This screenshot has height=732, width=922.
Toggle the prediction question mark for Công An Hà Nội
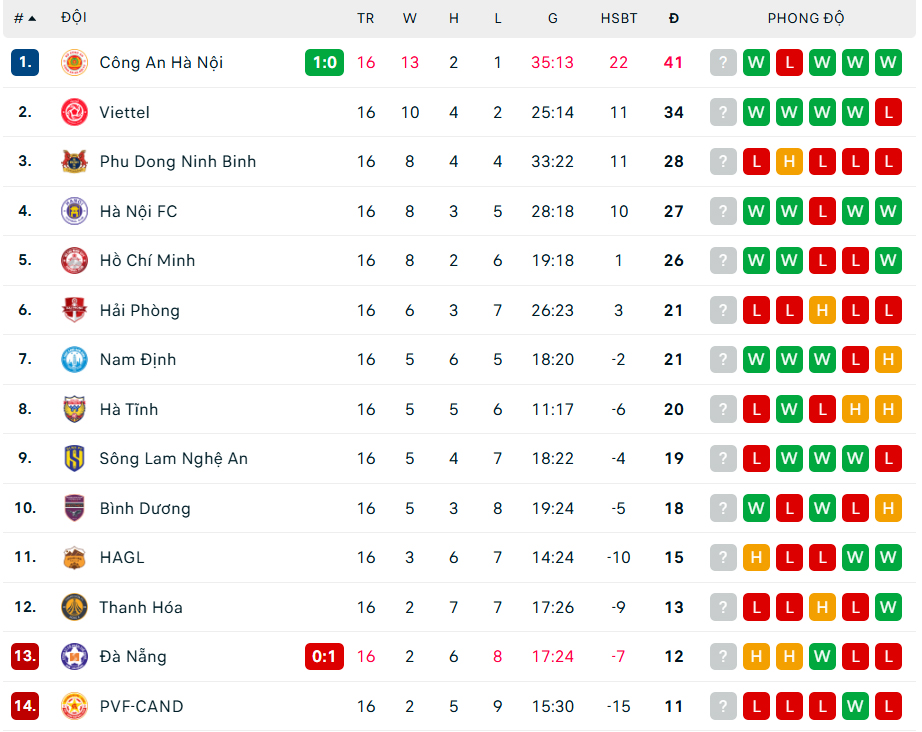(x=722, y=62)
